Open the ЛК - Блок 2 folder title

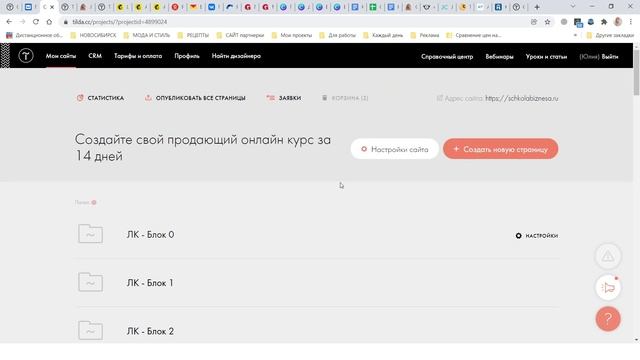point(150,331)
